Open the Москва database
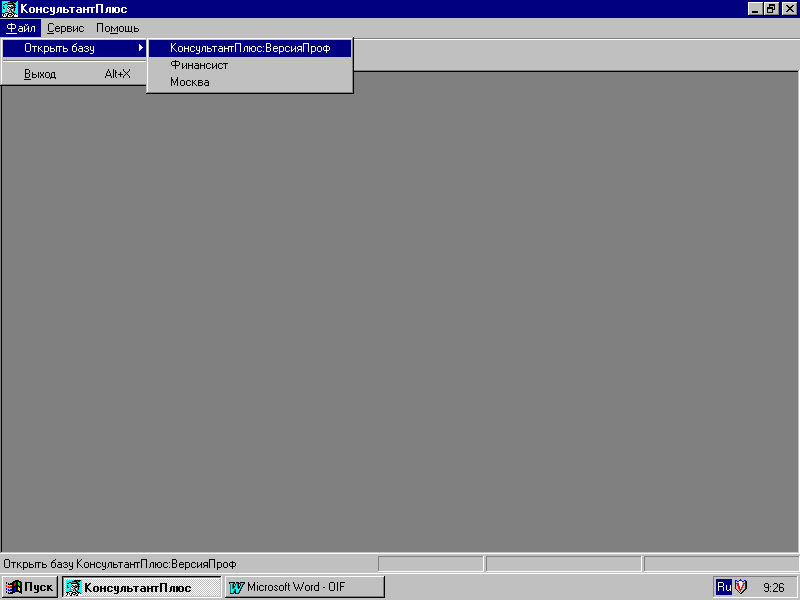Viewport: 800px width, 600px height. [x=250, y=82]
